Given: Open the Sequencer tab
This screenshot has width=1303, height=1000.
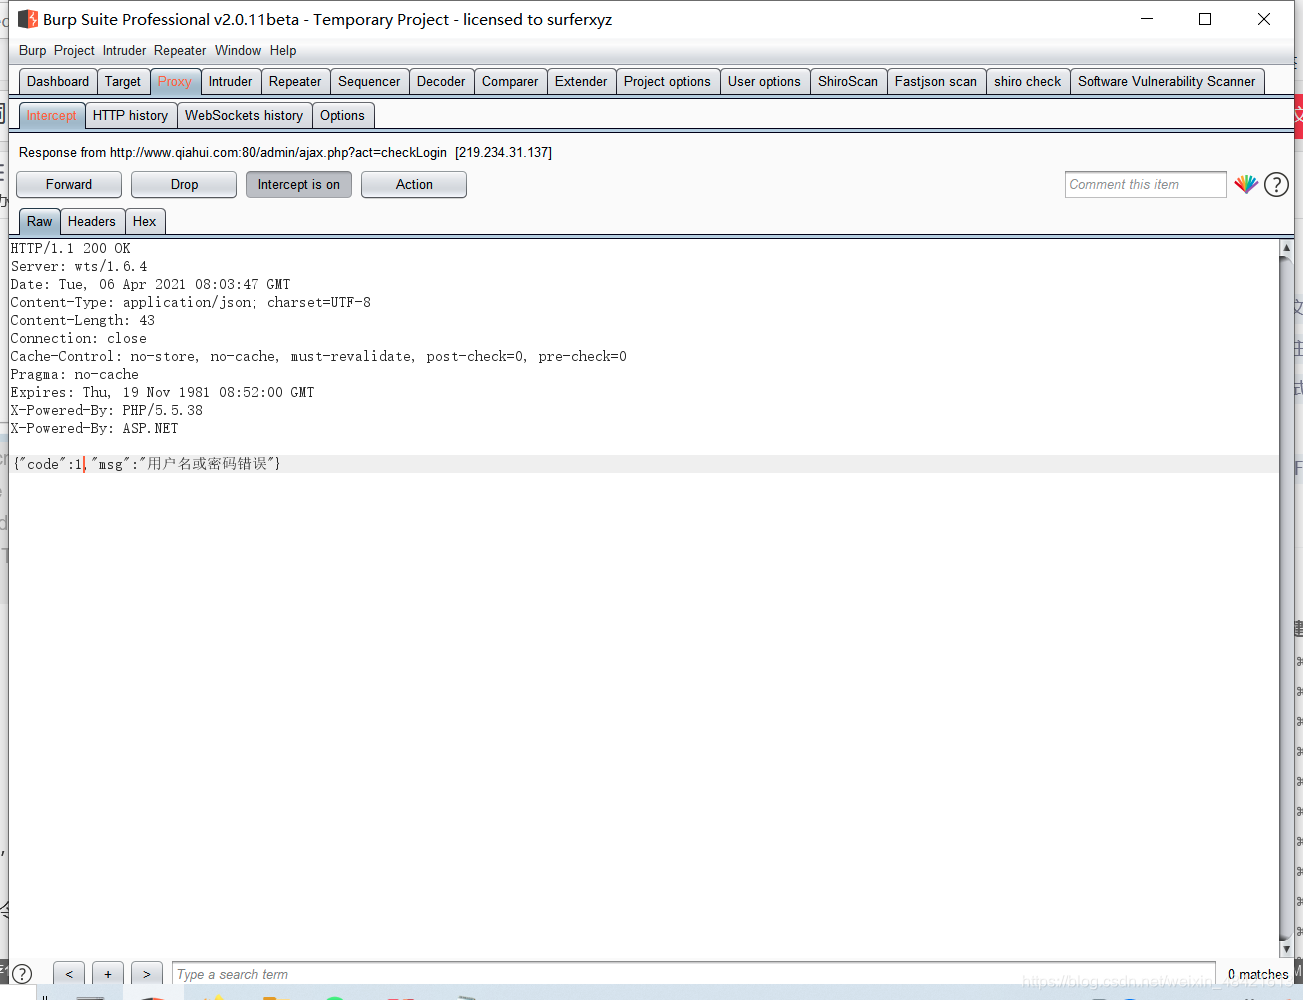Looking at the screenshot, I should 369,81.
